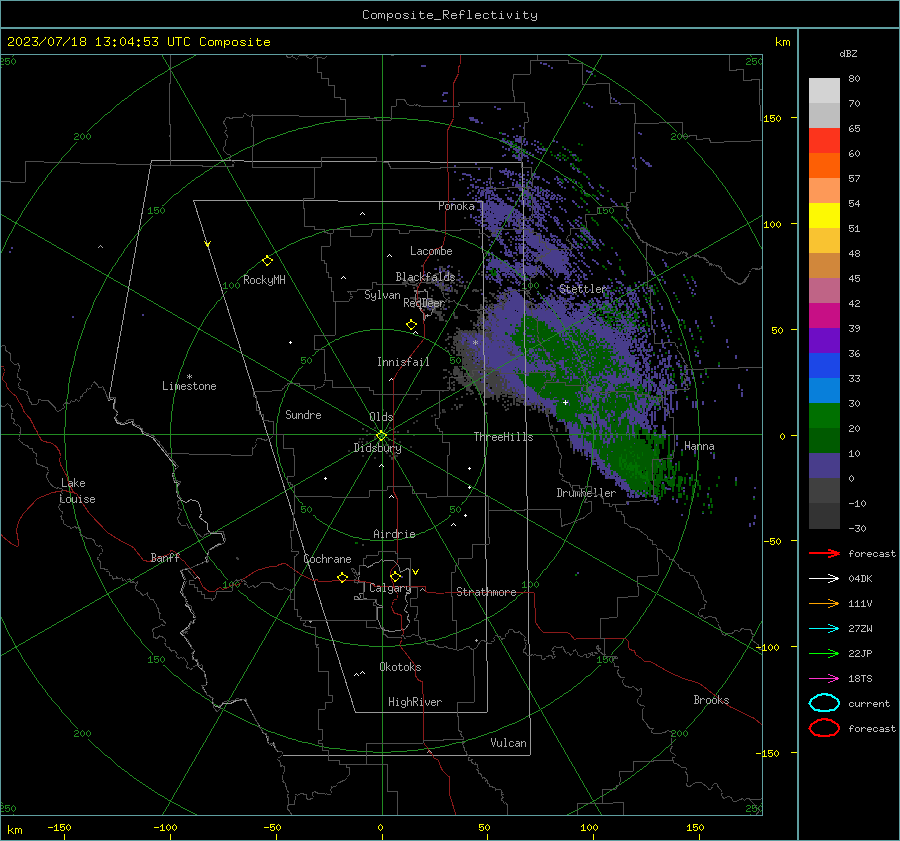Click the asterisk marker above Limestone
This screenshot has height=841, width=900.
[x=189, y=377]
